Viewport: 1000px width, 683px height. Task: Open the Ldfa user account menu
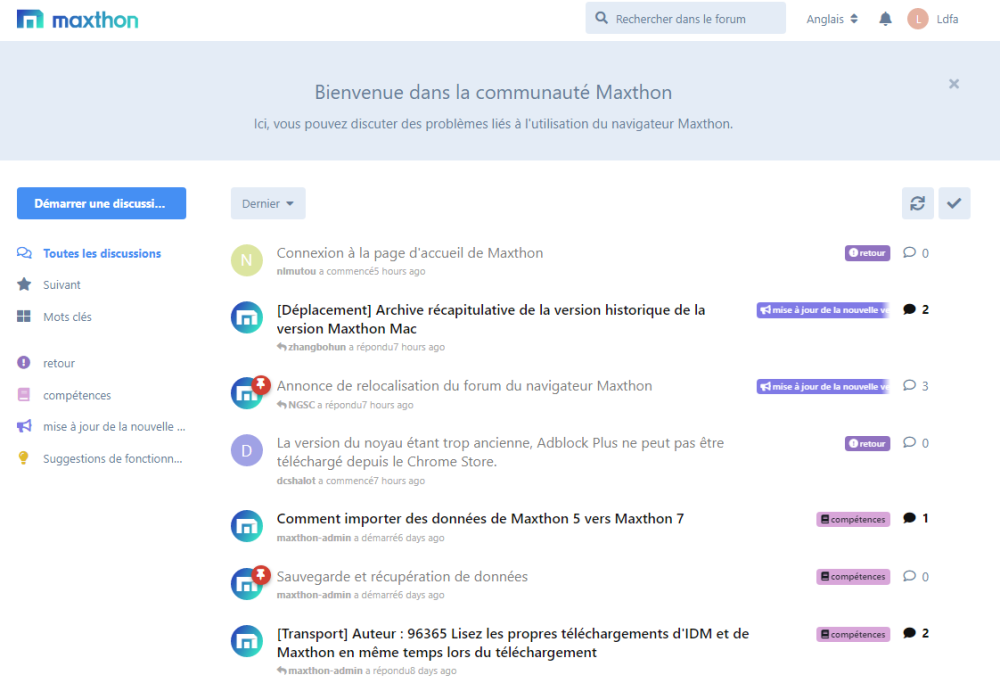point(947,19)
